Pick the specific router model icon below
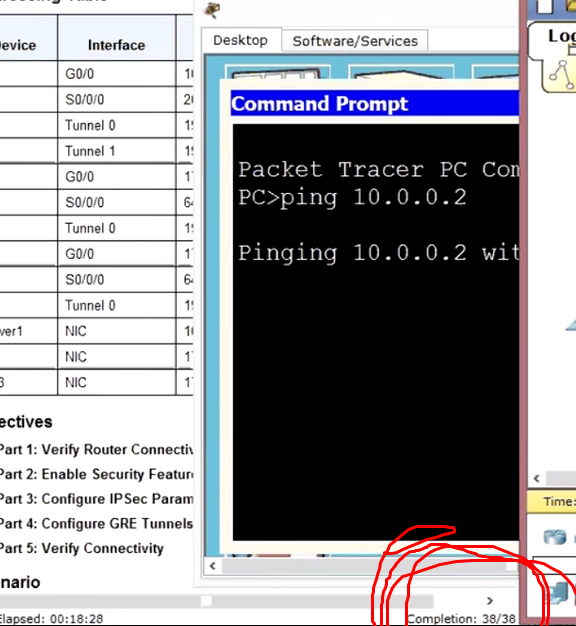Screen dimensions: 576x626 point(559,593)
